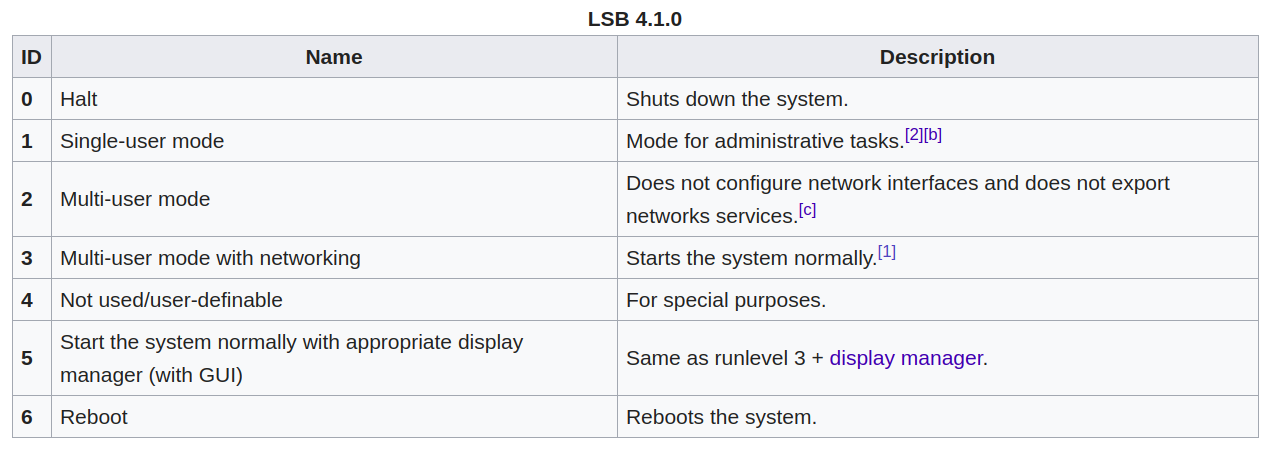Click runlevel ID 0 cell

(x=32, y=99)
